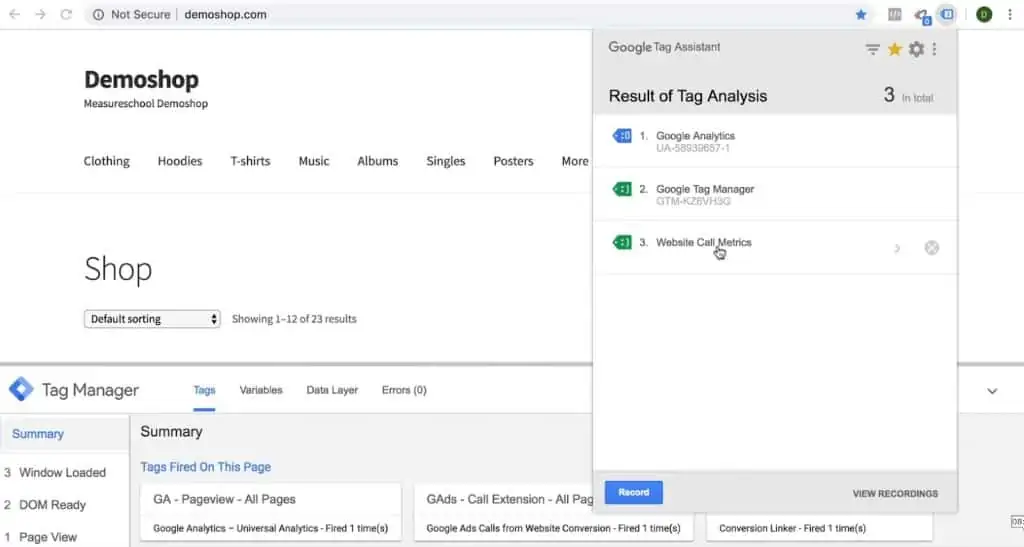Open the More menu item
1024x547 pixels.
575,161
